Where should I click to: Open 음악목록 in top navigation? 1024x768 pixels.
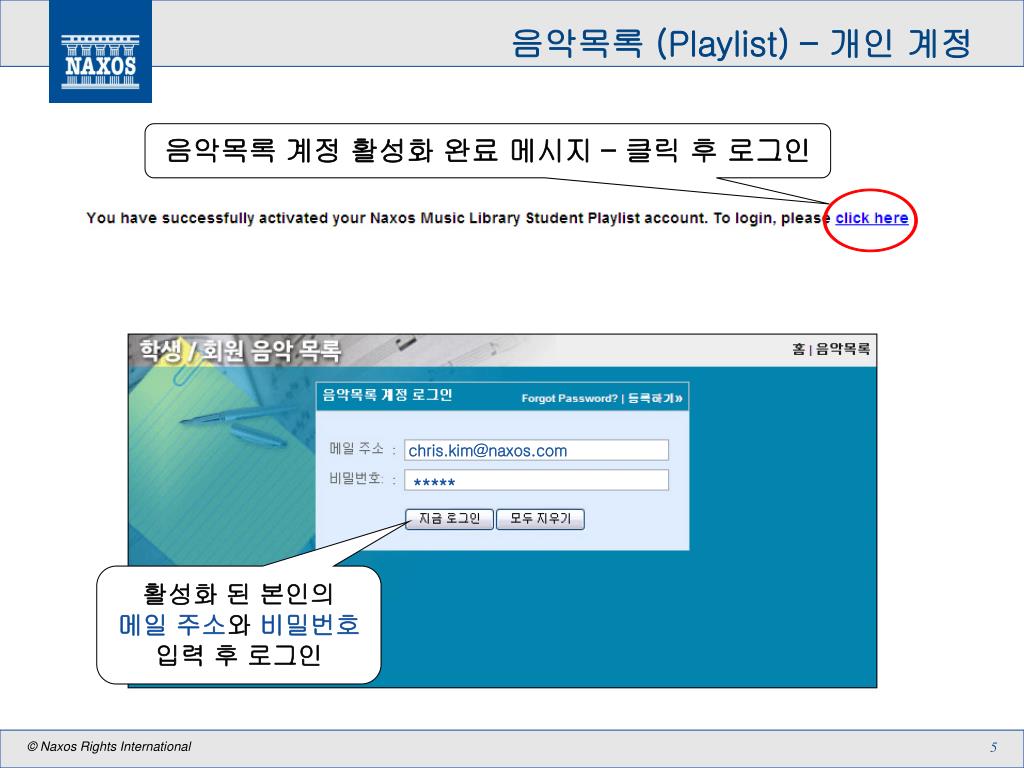(842, 349)
